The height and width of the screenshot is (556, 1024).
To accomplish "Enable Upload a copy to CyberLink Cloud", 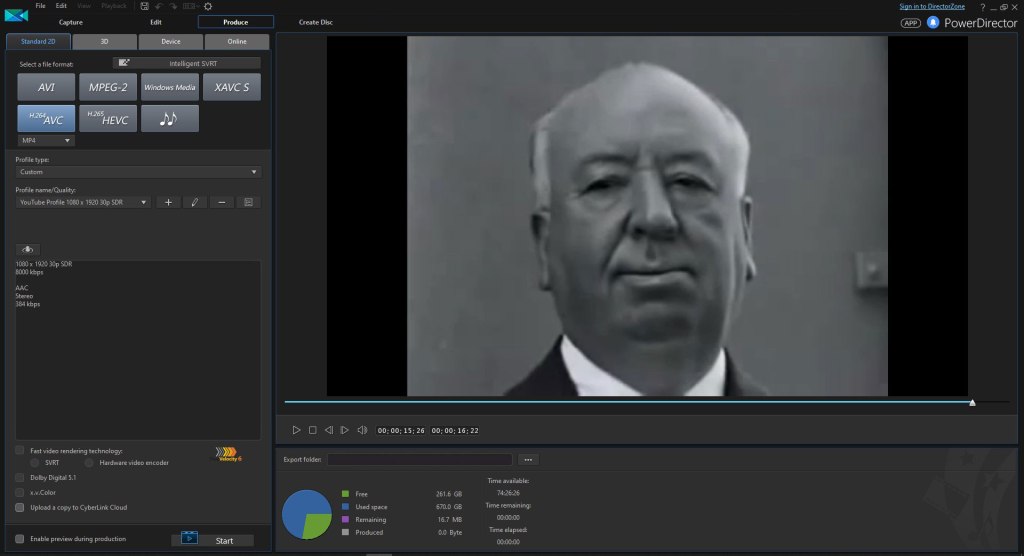I will pos(20,507).
